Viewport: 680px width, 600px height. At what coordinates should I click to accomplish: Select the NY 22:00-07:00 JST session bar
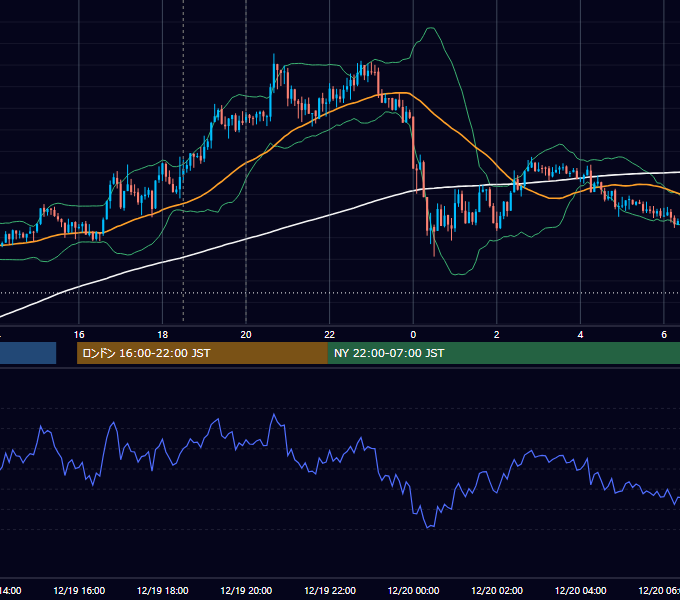pyautogui.click(x=503, y=353)
